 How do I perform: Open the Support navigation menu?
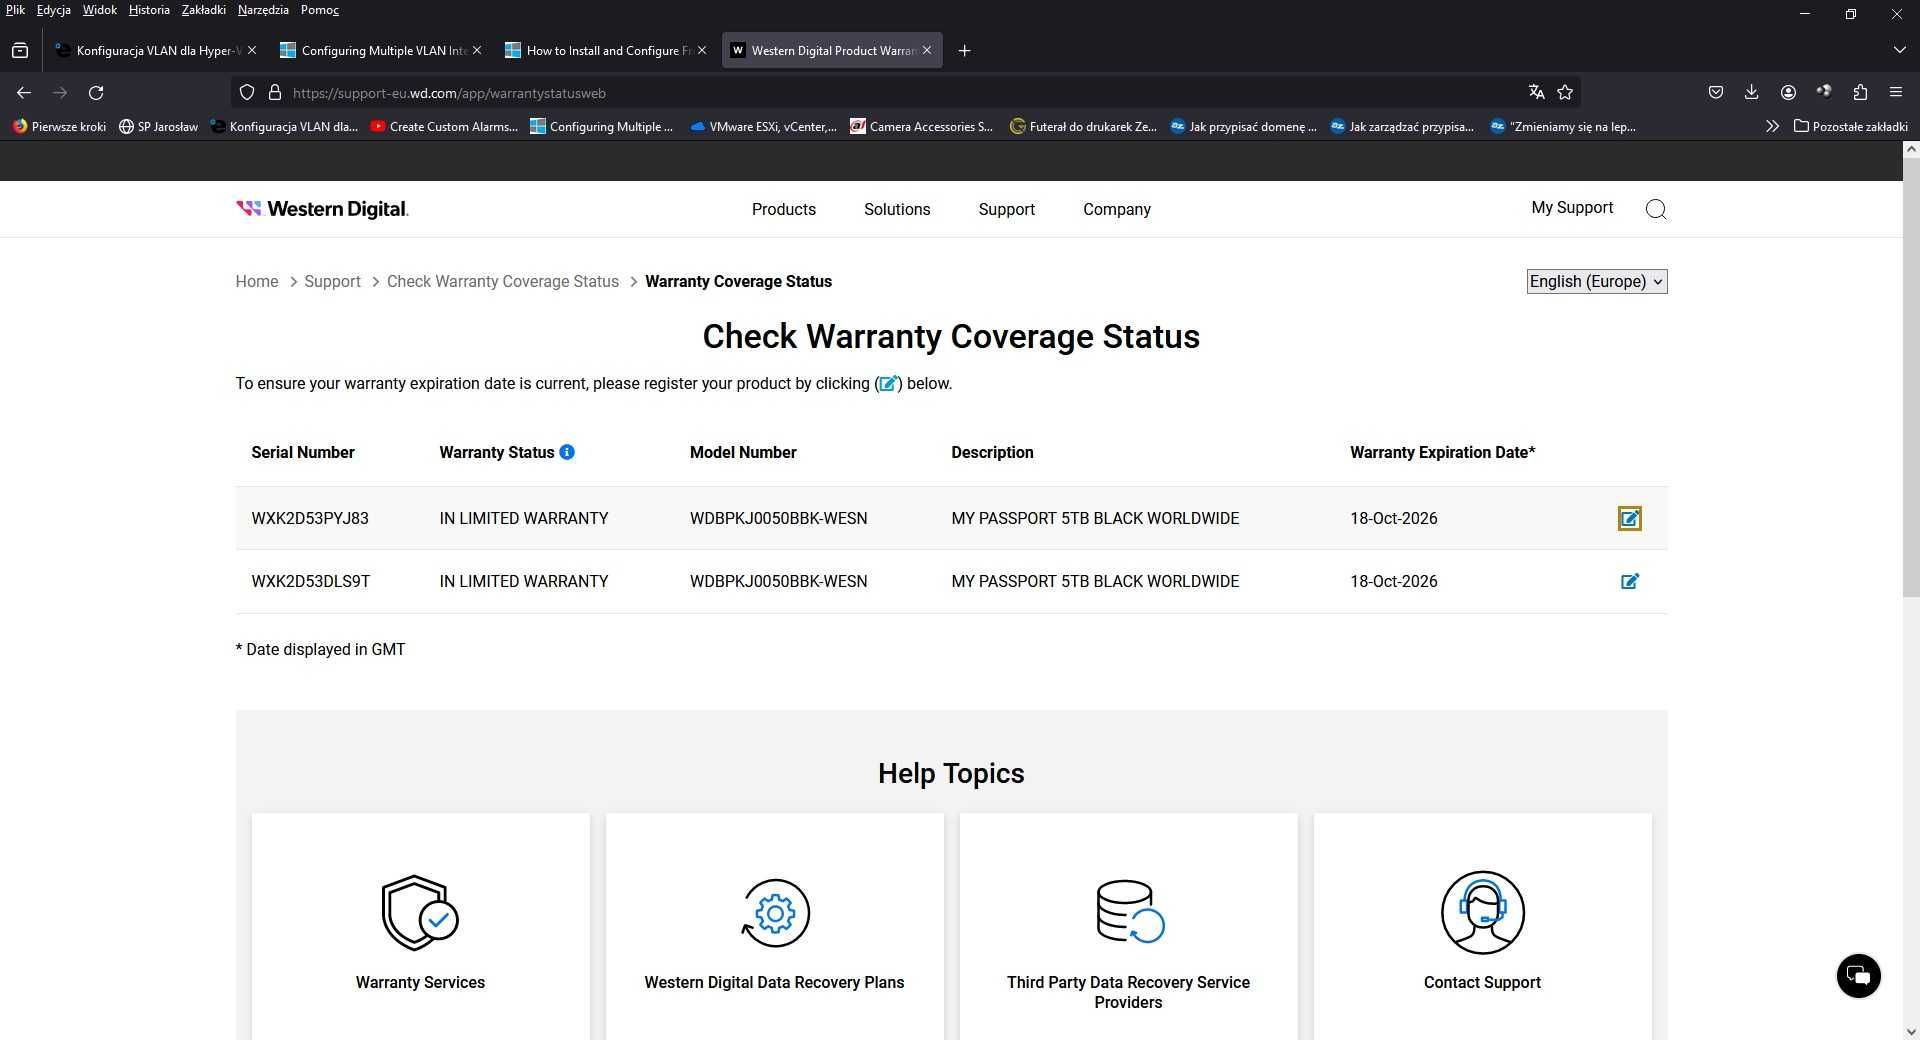tap(1006, 209)
